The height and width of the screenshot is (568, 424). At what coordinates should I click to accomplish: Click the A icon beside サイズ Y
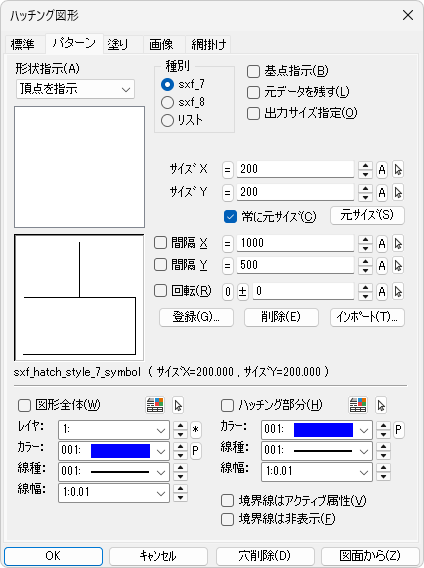pyautogui.click(x=382, y=192)
